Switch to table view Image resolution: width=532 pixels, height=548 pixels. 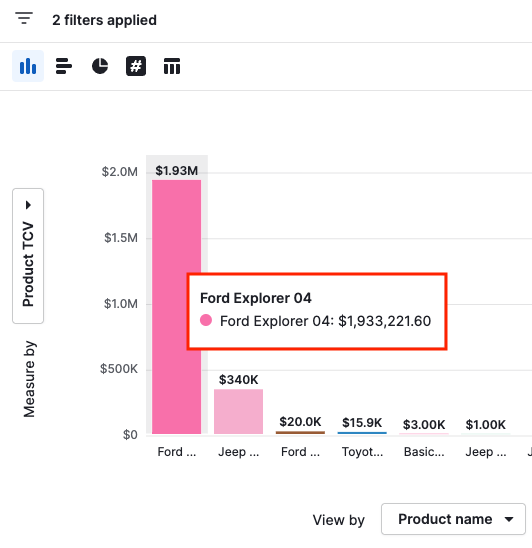tap(172, 66)
